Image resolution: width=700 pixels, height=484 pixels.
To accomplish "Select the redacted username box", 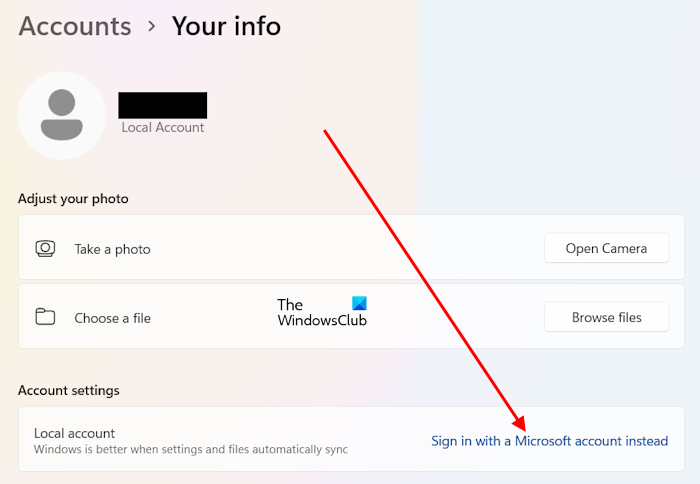I will 162,105.
